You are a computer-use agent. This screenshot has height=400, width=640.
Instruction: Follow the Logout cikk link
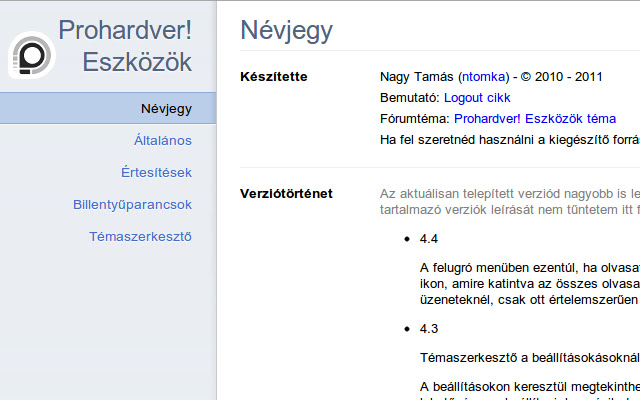pos(477,98)
